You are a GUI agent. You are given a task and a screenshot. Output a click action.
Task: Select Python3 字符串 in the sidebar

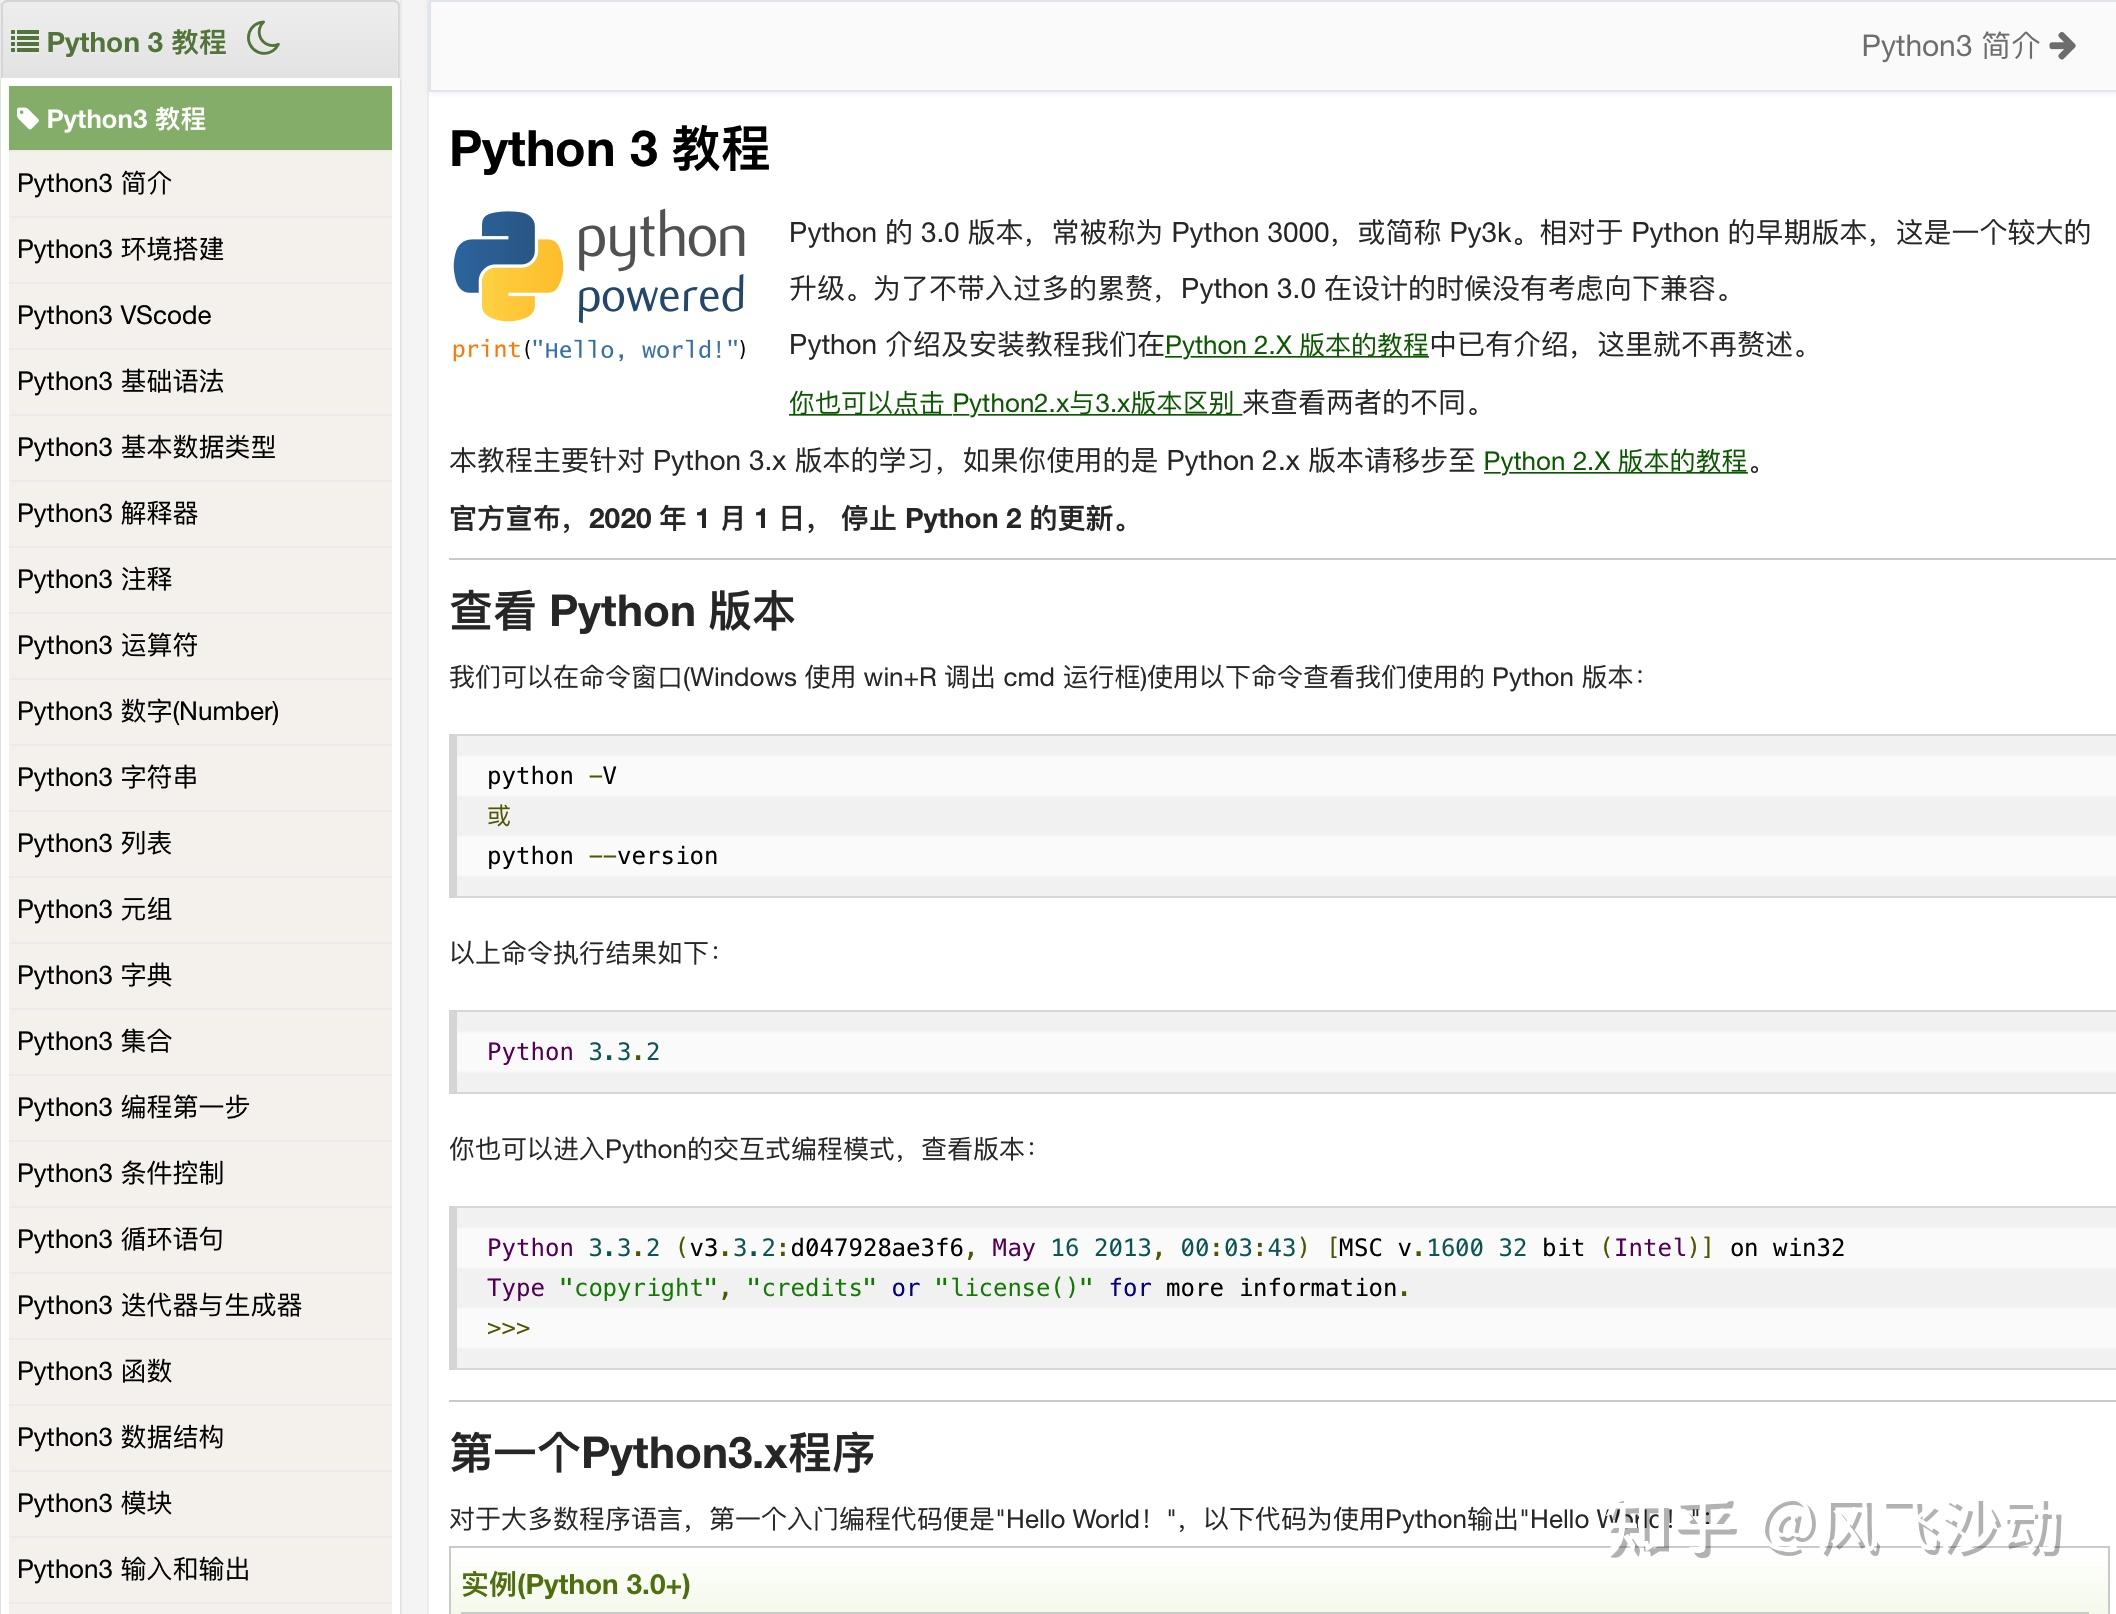click(x=107, y=777)
